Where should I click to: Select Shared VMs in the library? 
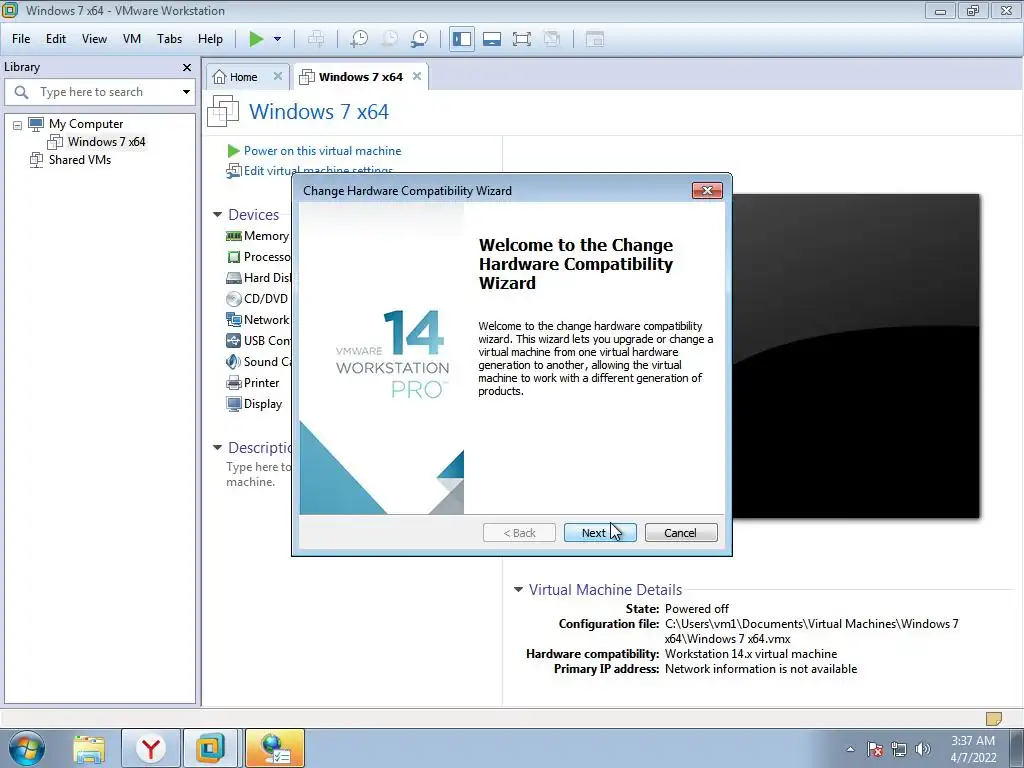[x=80, y=160]
